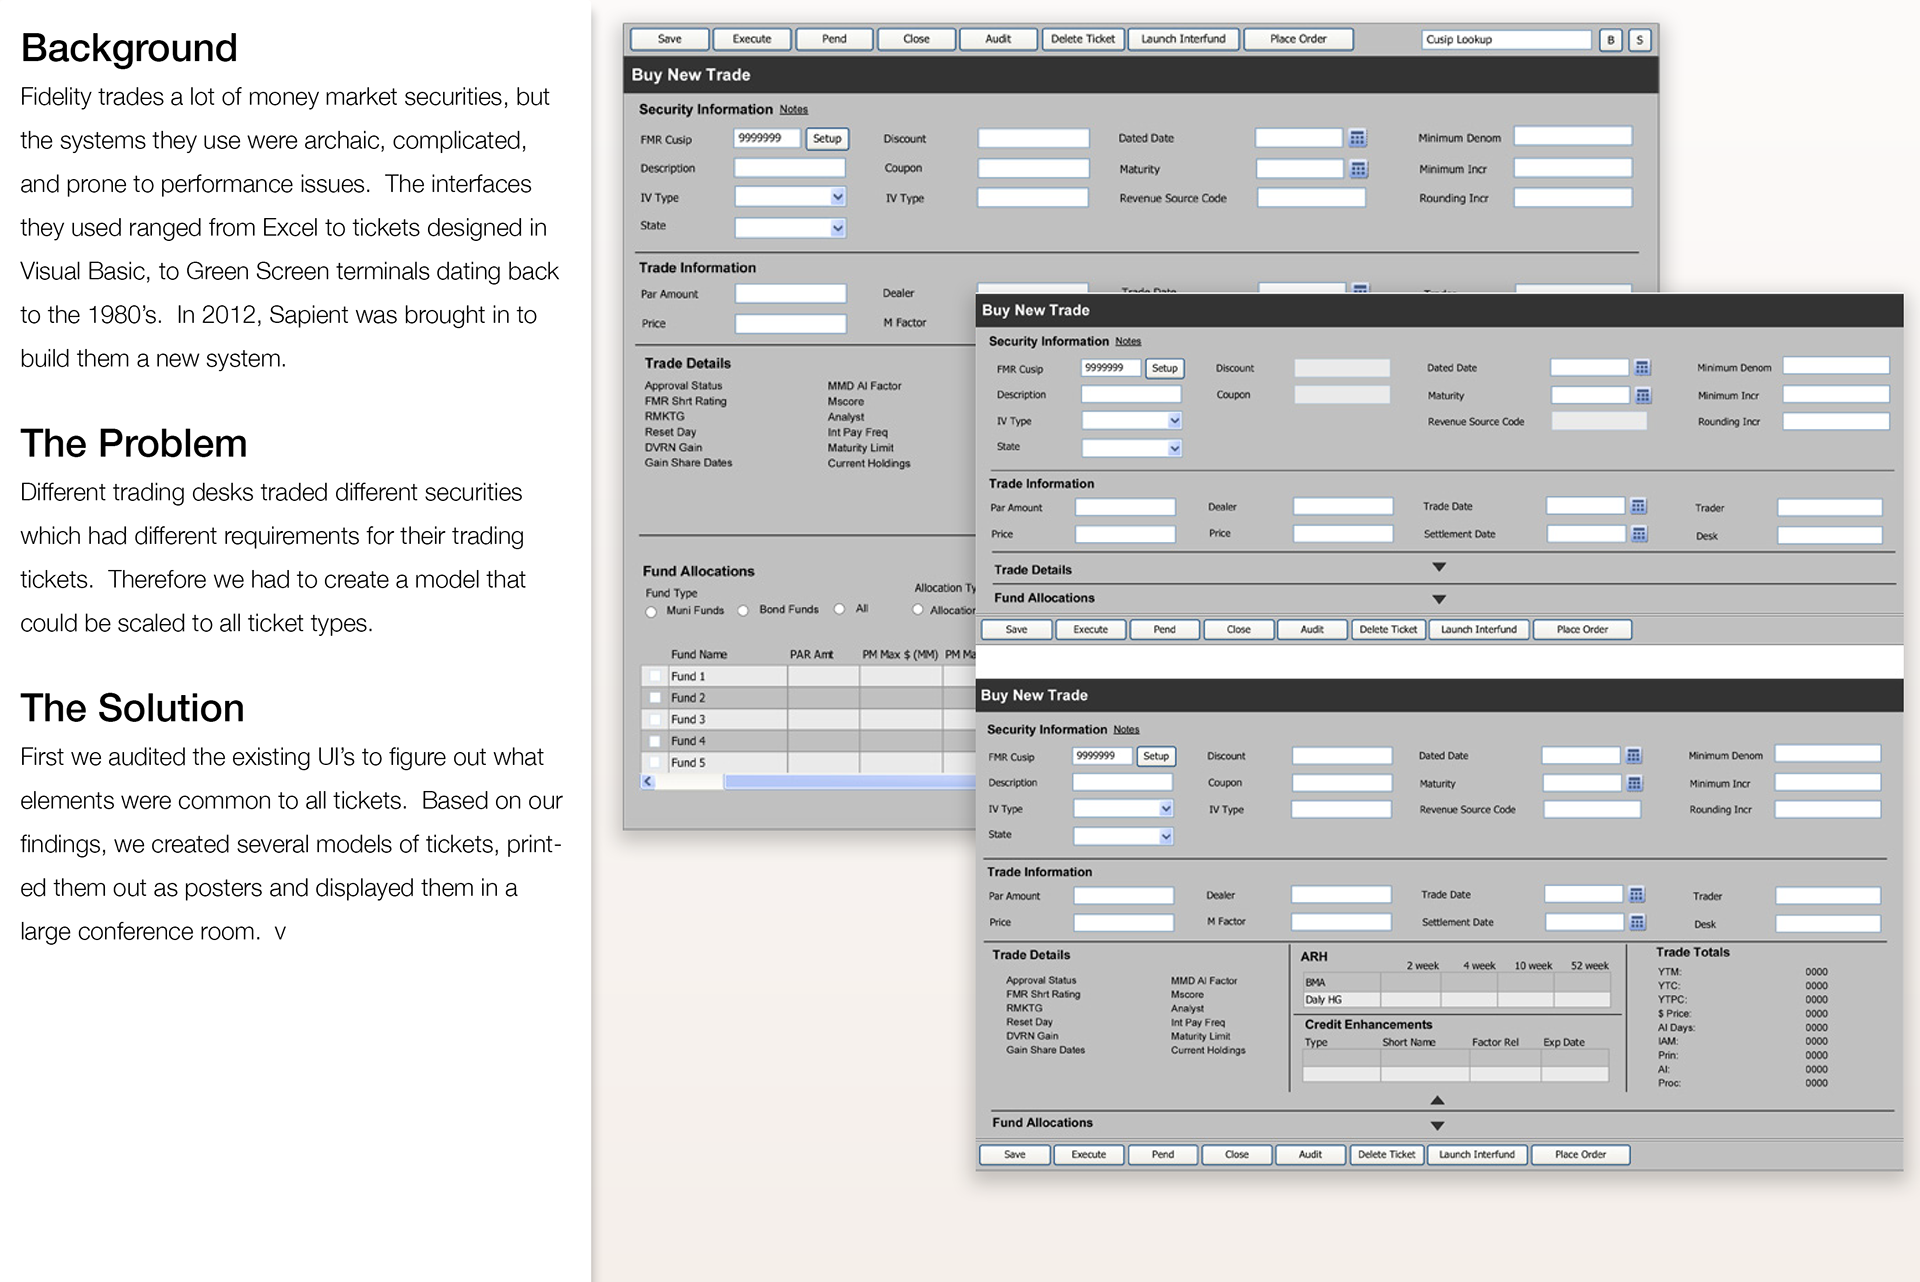Open IV Type dropdown in middle collapsed ticket

[x=1174, y=421]
